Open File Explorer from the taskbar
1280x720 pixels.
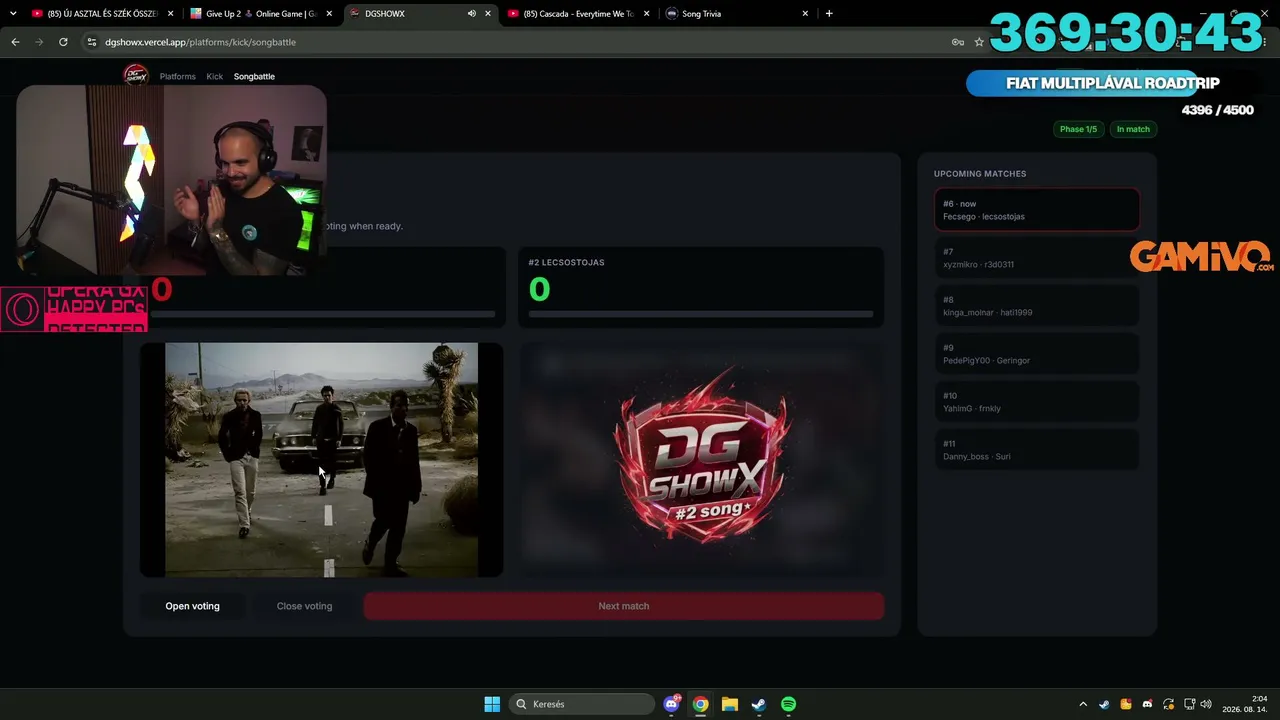[730, 704]
